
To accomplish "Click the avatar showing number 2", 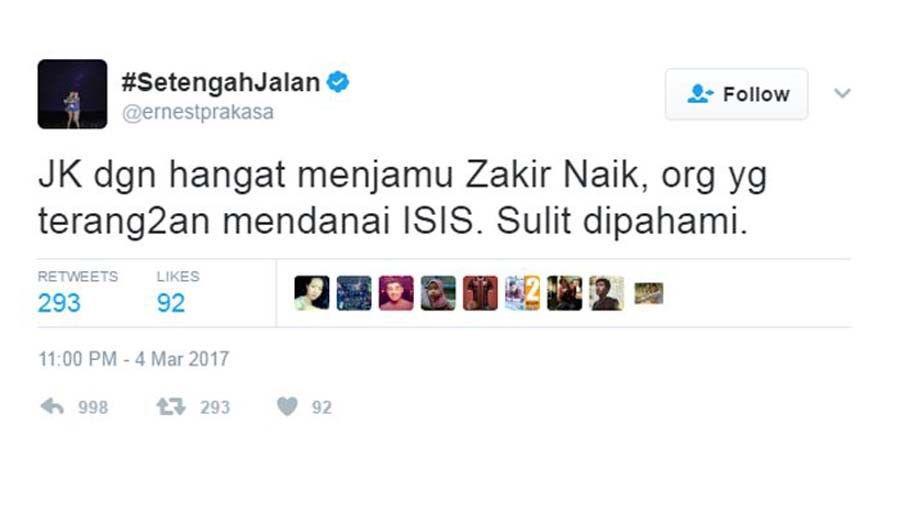I will tap(522, 293).
